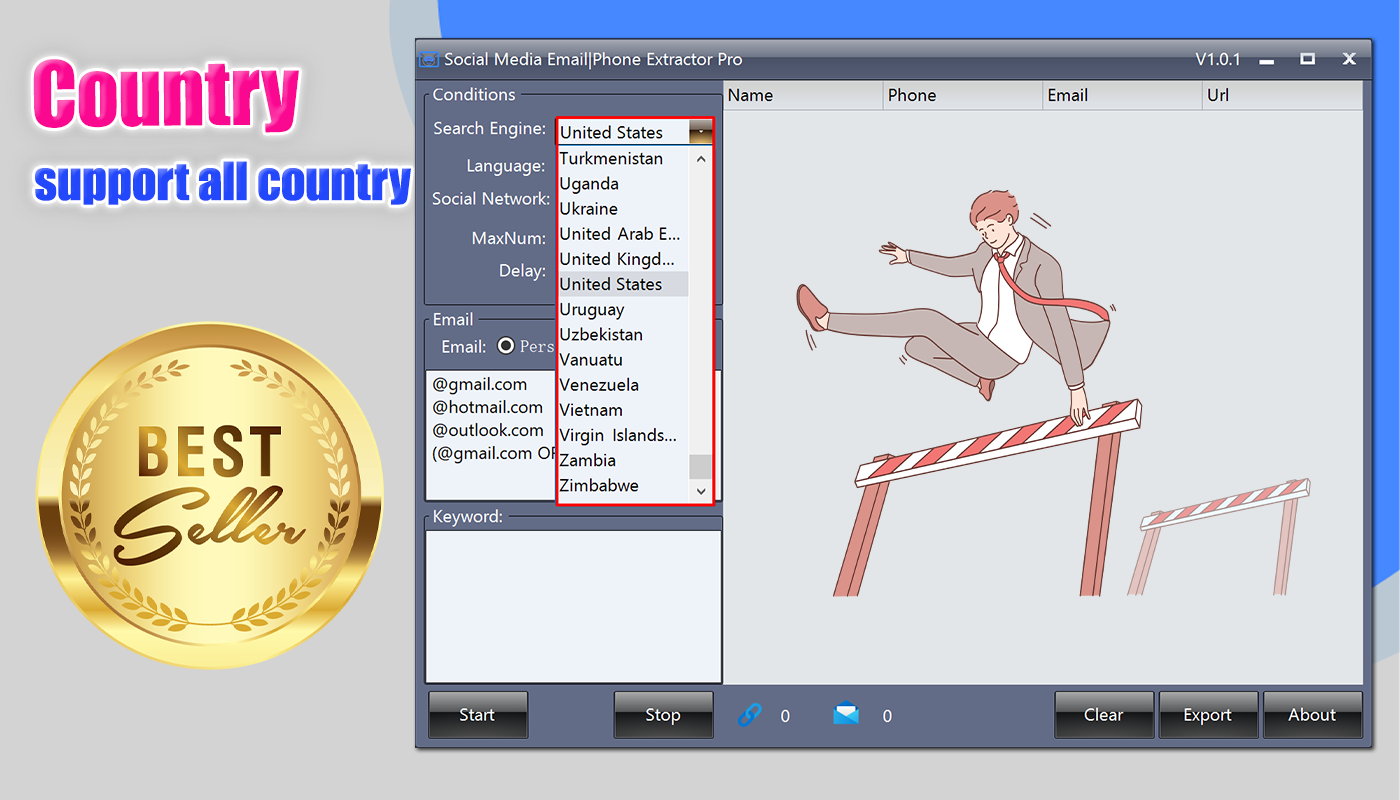Open the Export button
1400x800 pixels.
pyautogui.click(x=1208, y=715)
